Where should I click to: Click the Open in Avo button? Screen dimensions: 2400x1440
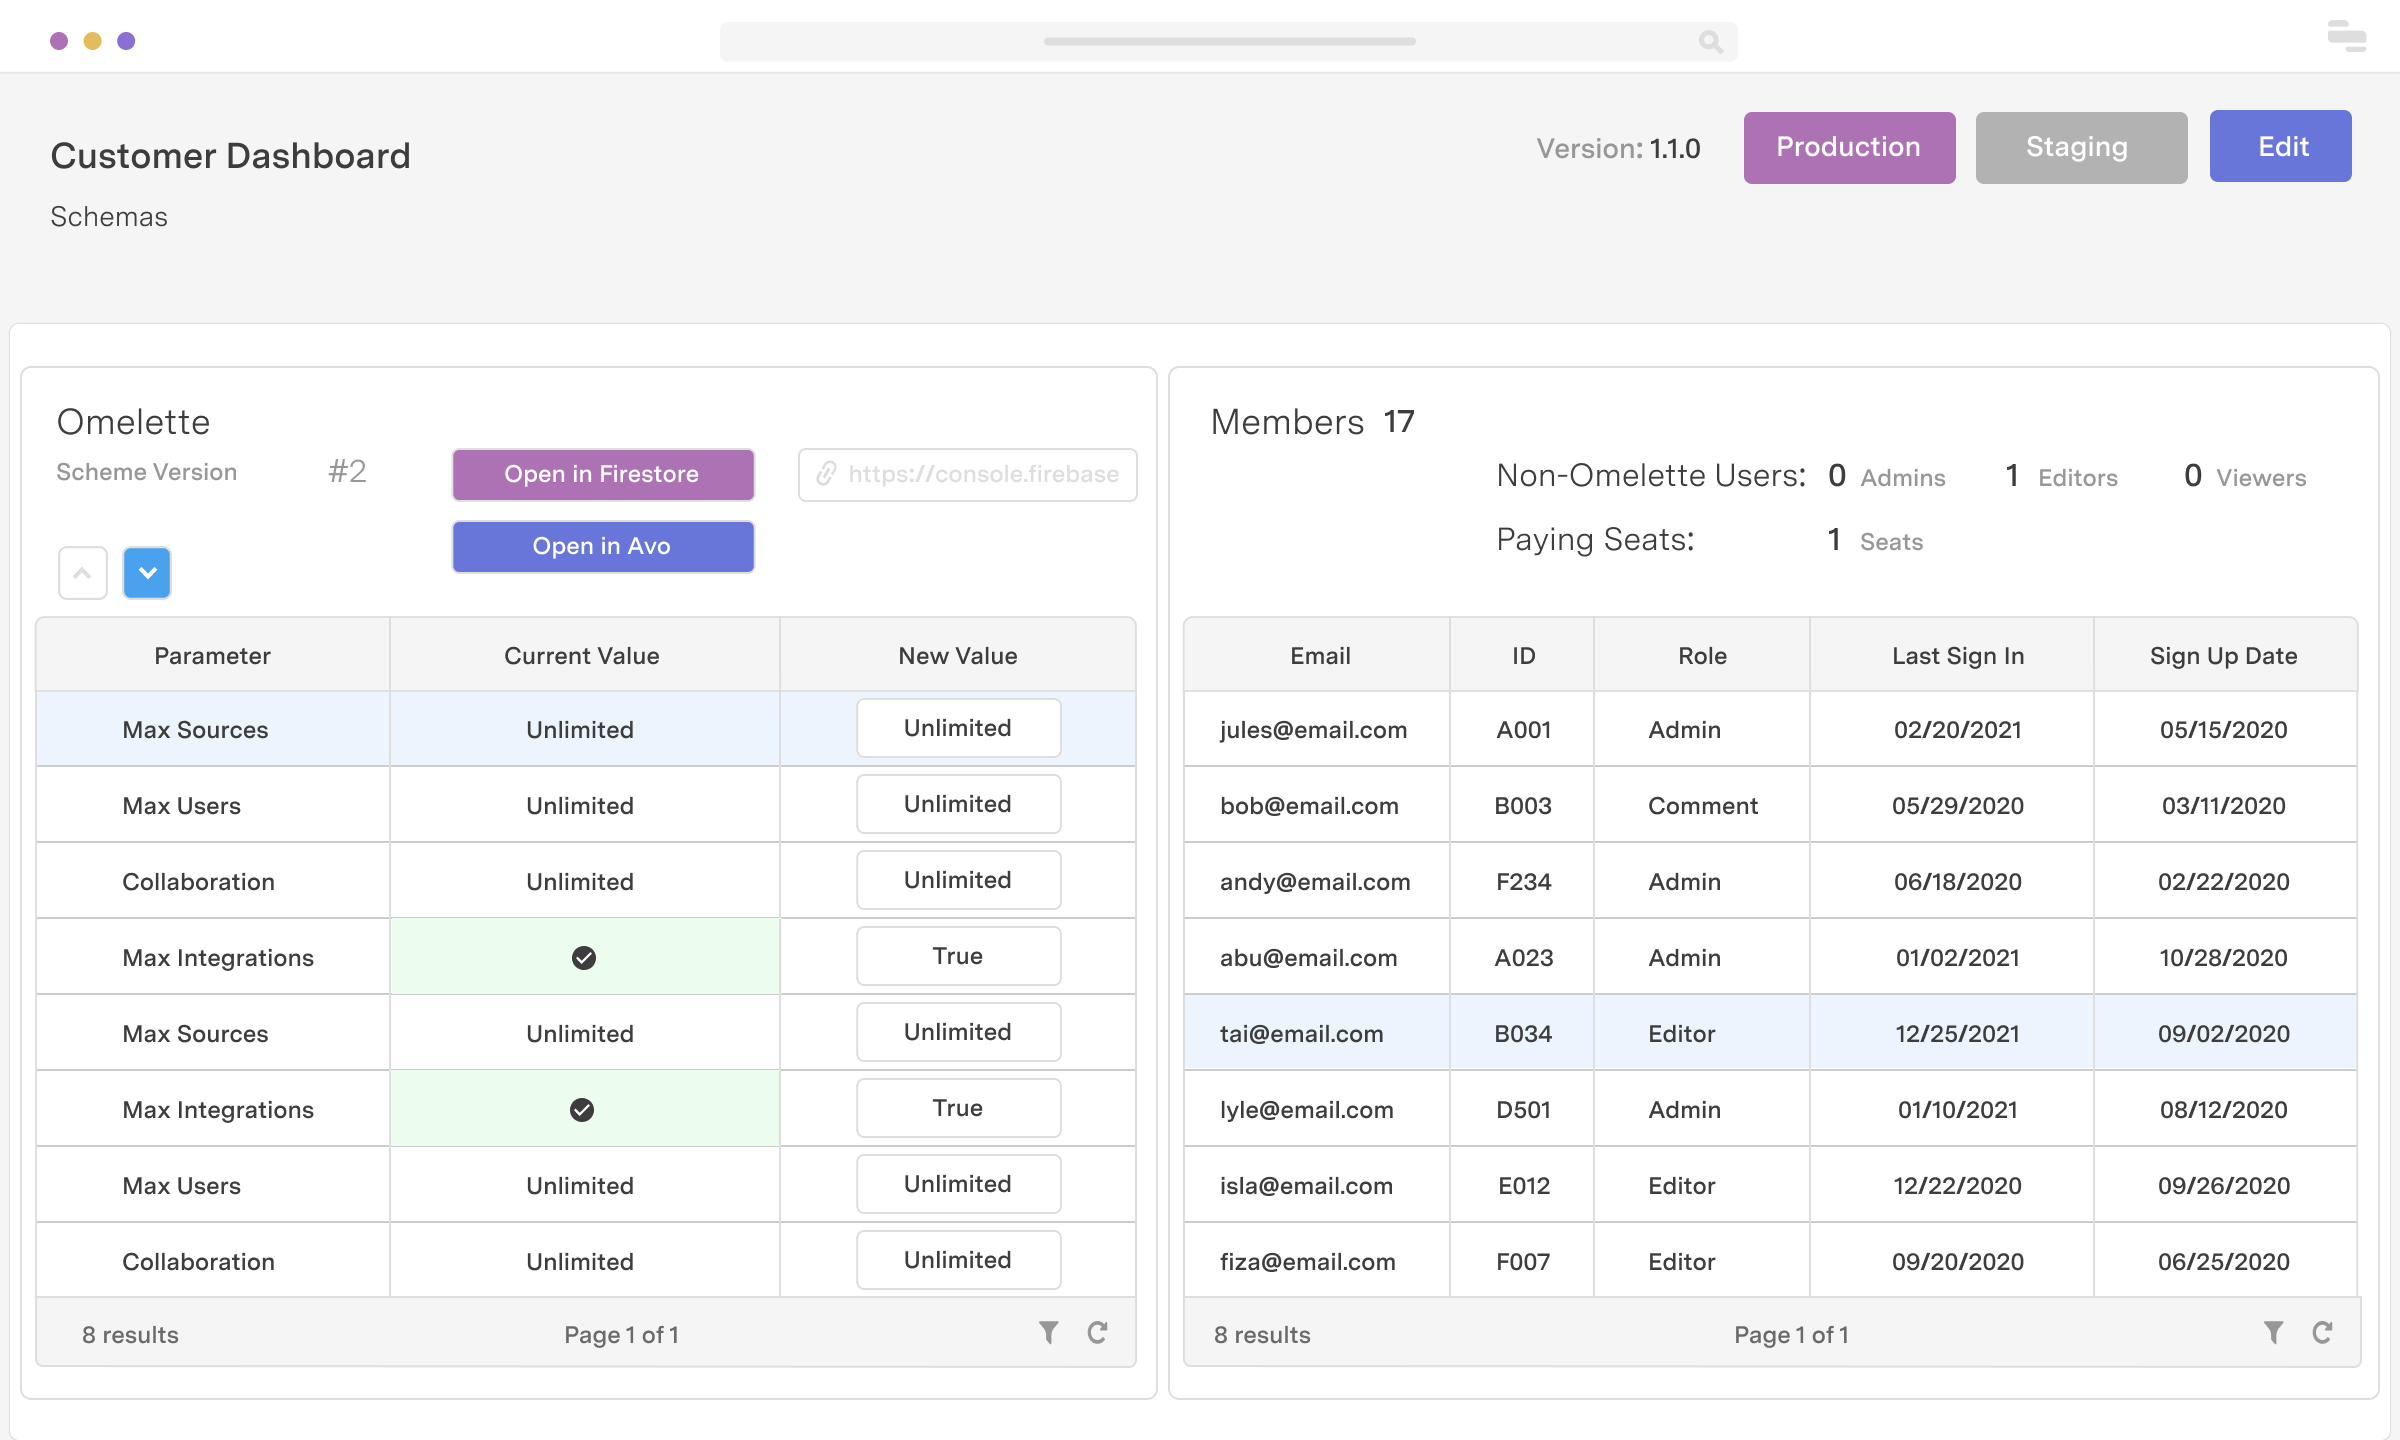[602, 543]
